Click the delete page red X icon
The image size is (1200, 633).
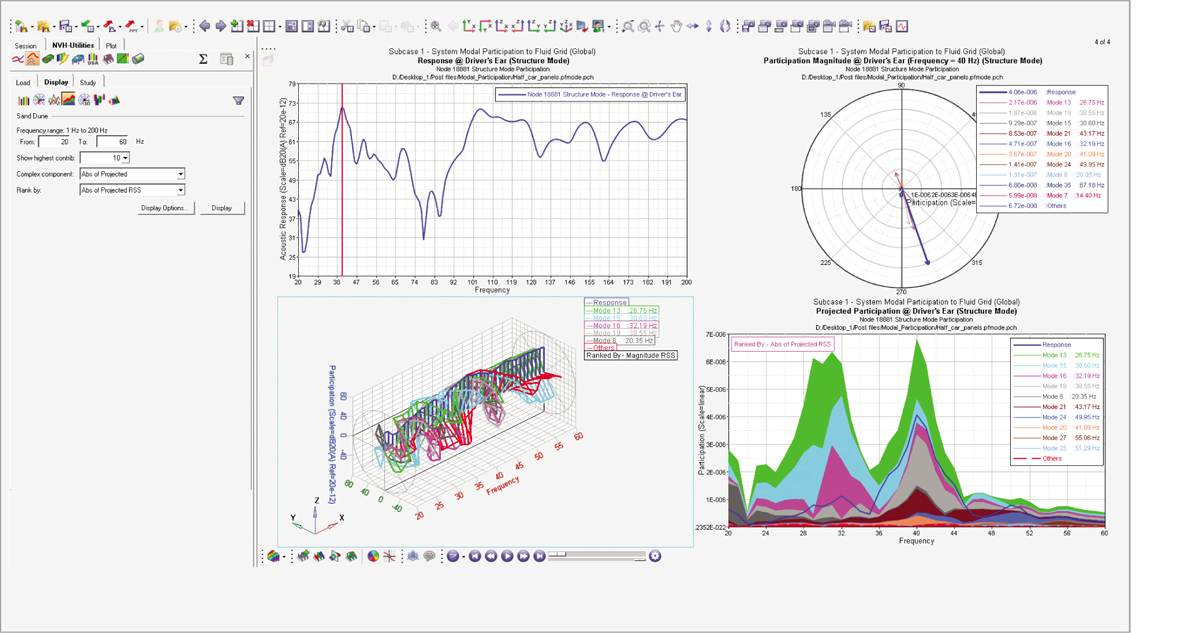coord(253,26)
